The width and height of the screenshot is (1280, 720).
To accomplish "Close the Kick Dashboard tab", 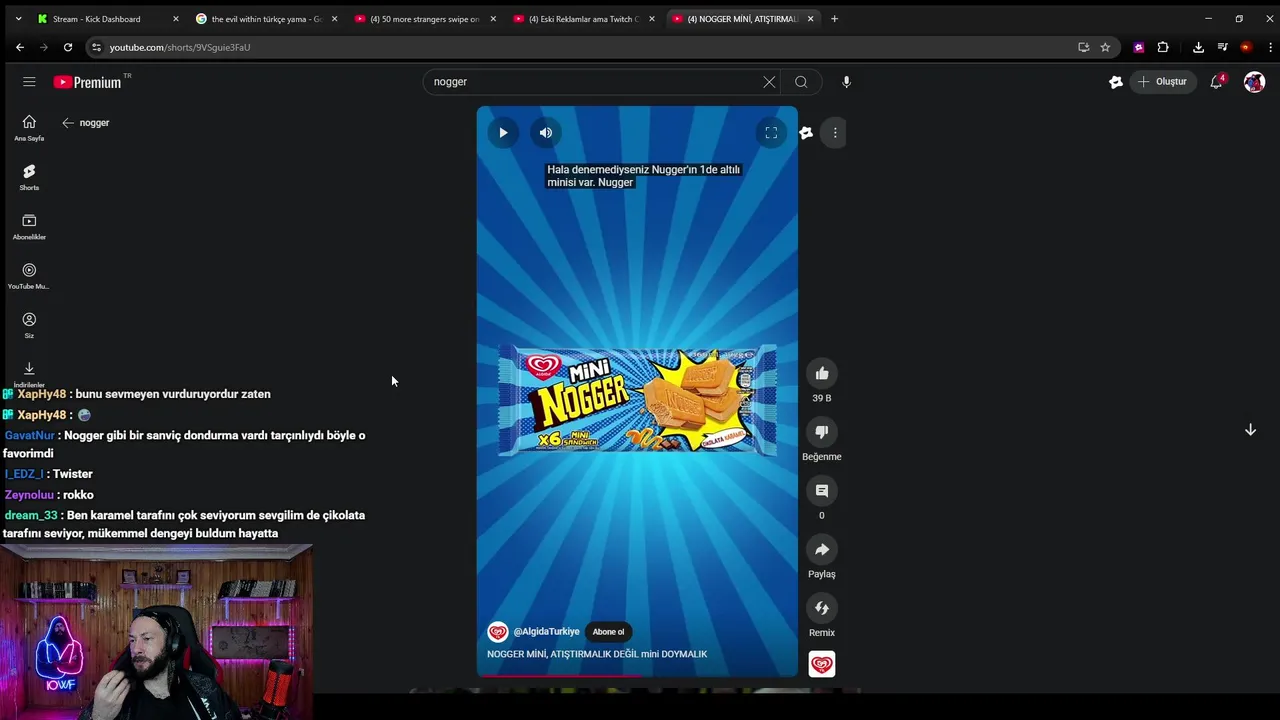I will point(176,19).
